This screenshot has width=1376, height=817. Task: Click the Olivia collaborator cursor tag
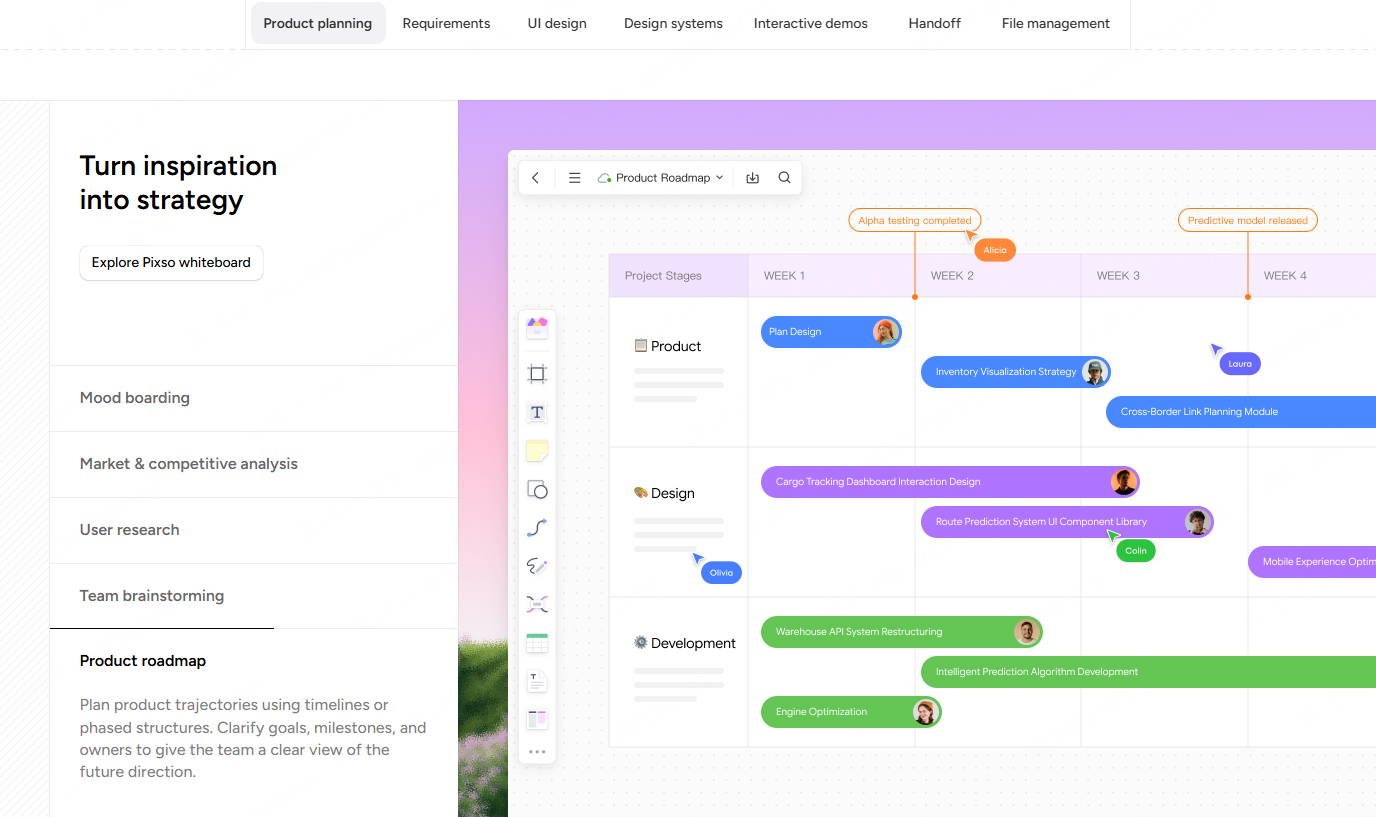point(721,573)
